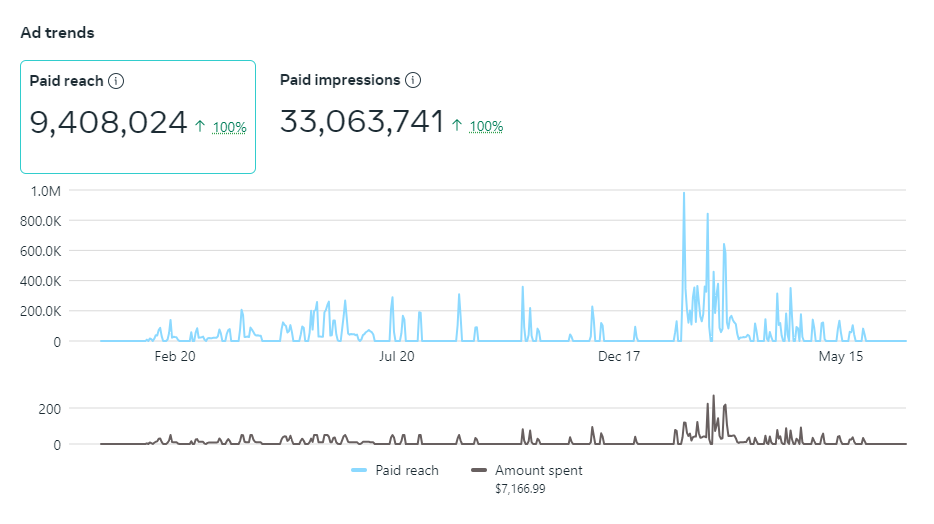This screenshot has width=934, height=524.
Task: Open the Paid impressions 100% change link
Action: pos(486,126)
